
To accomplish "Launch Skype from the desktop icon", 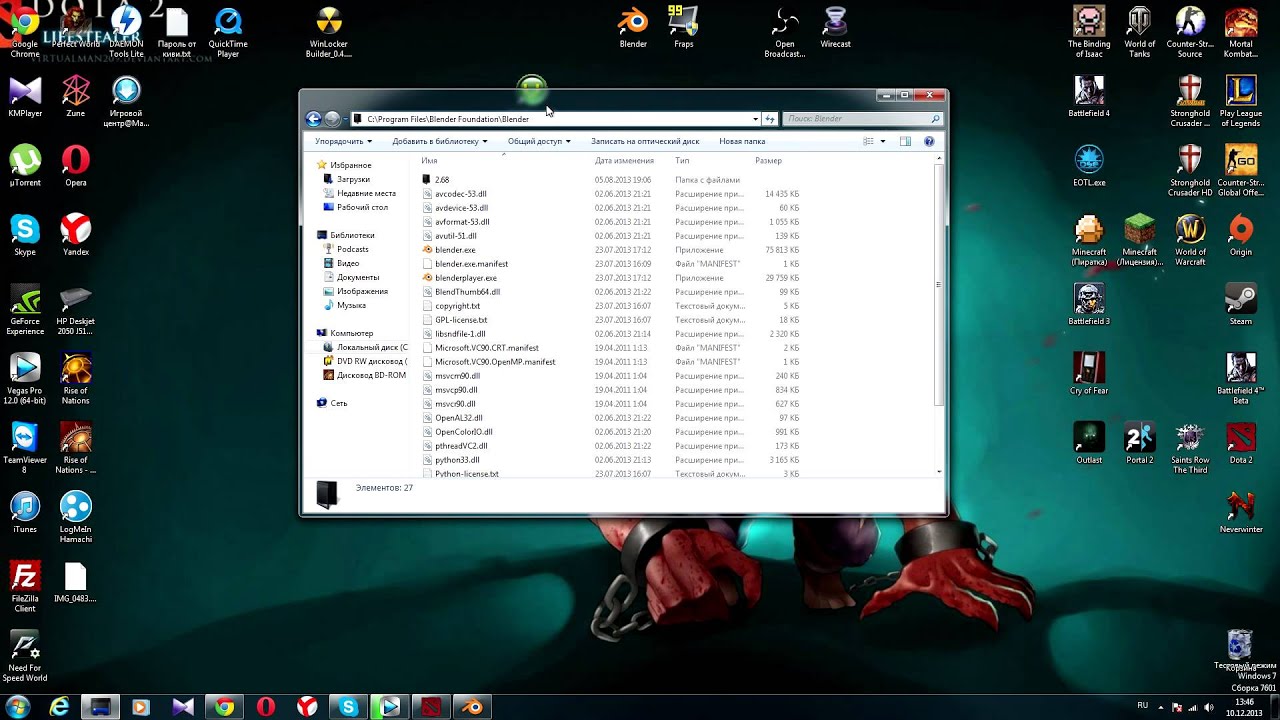I will click(x=25, y=235).
